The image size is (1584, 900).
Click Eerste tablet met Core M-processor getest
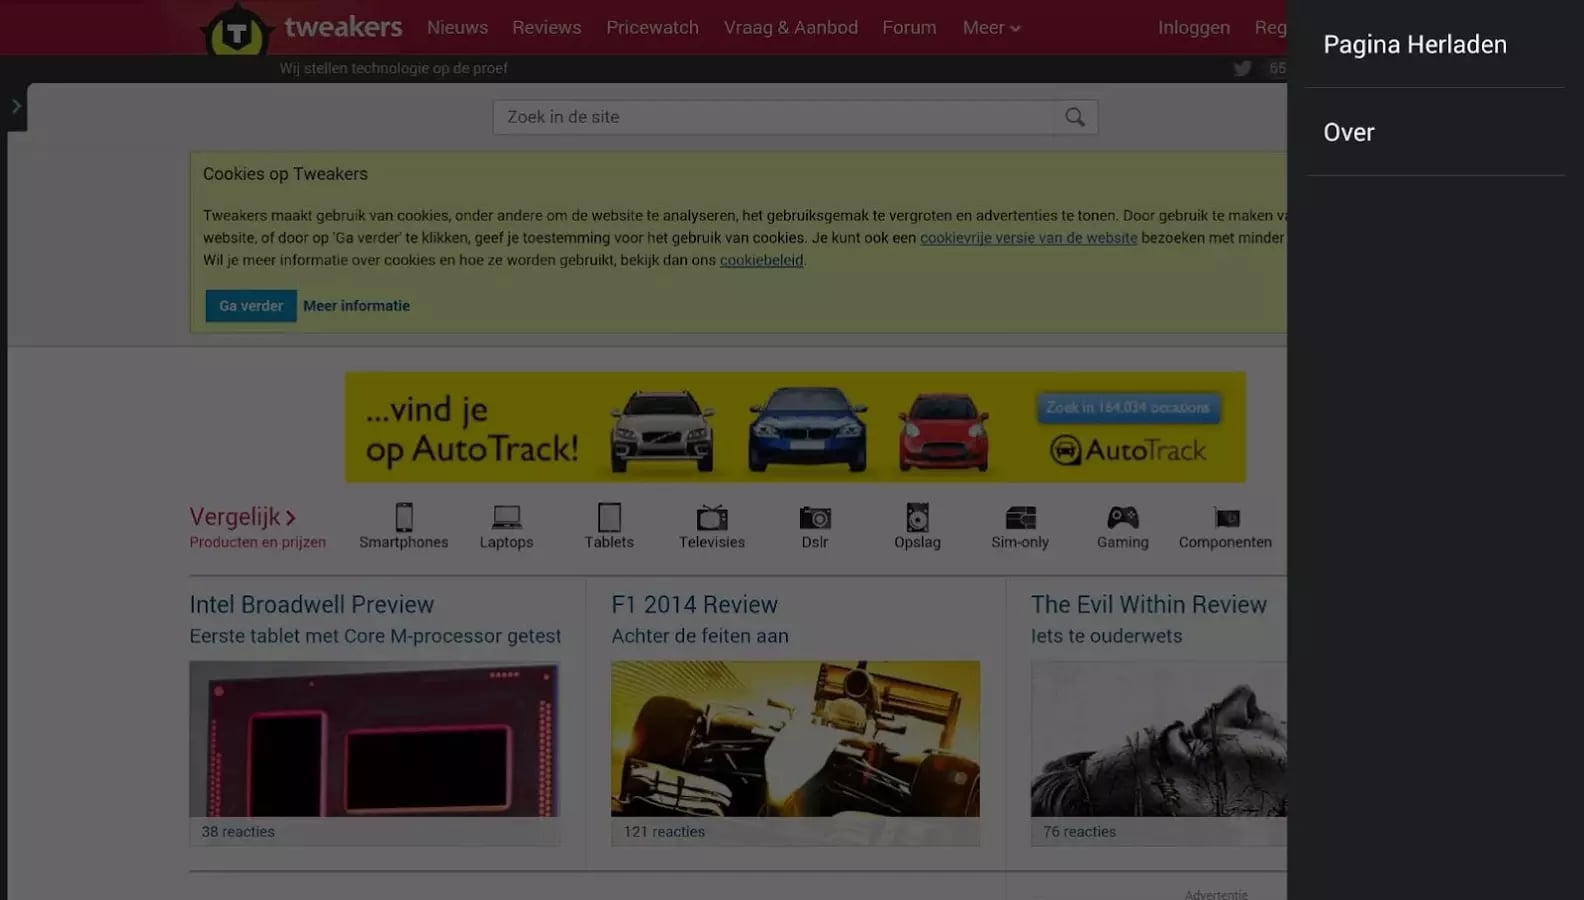tap(375, 636)
